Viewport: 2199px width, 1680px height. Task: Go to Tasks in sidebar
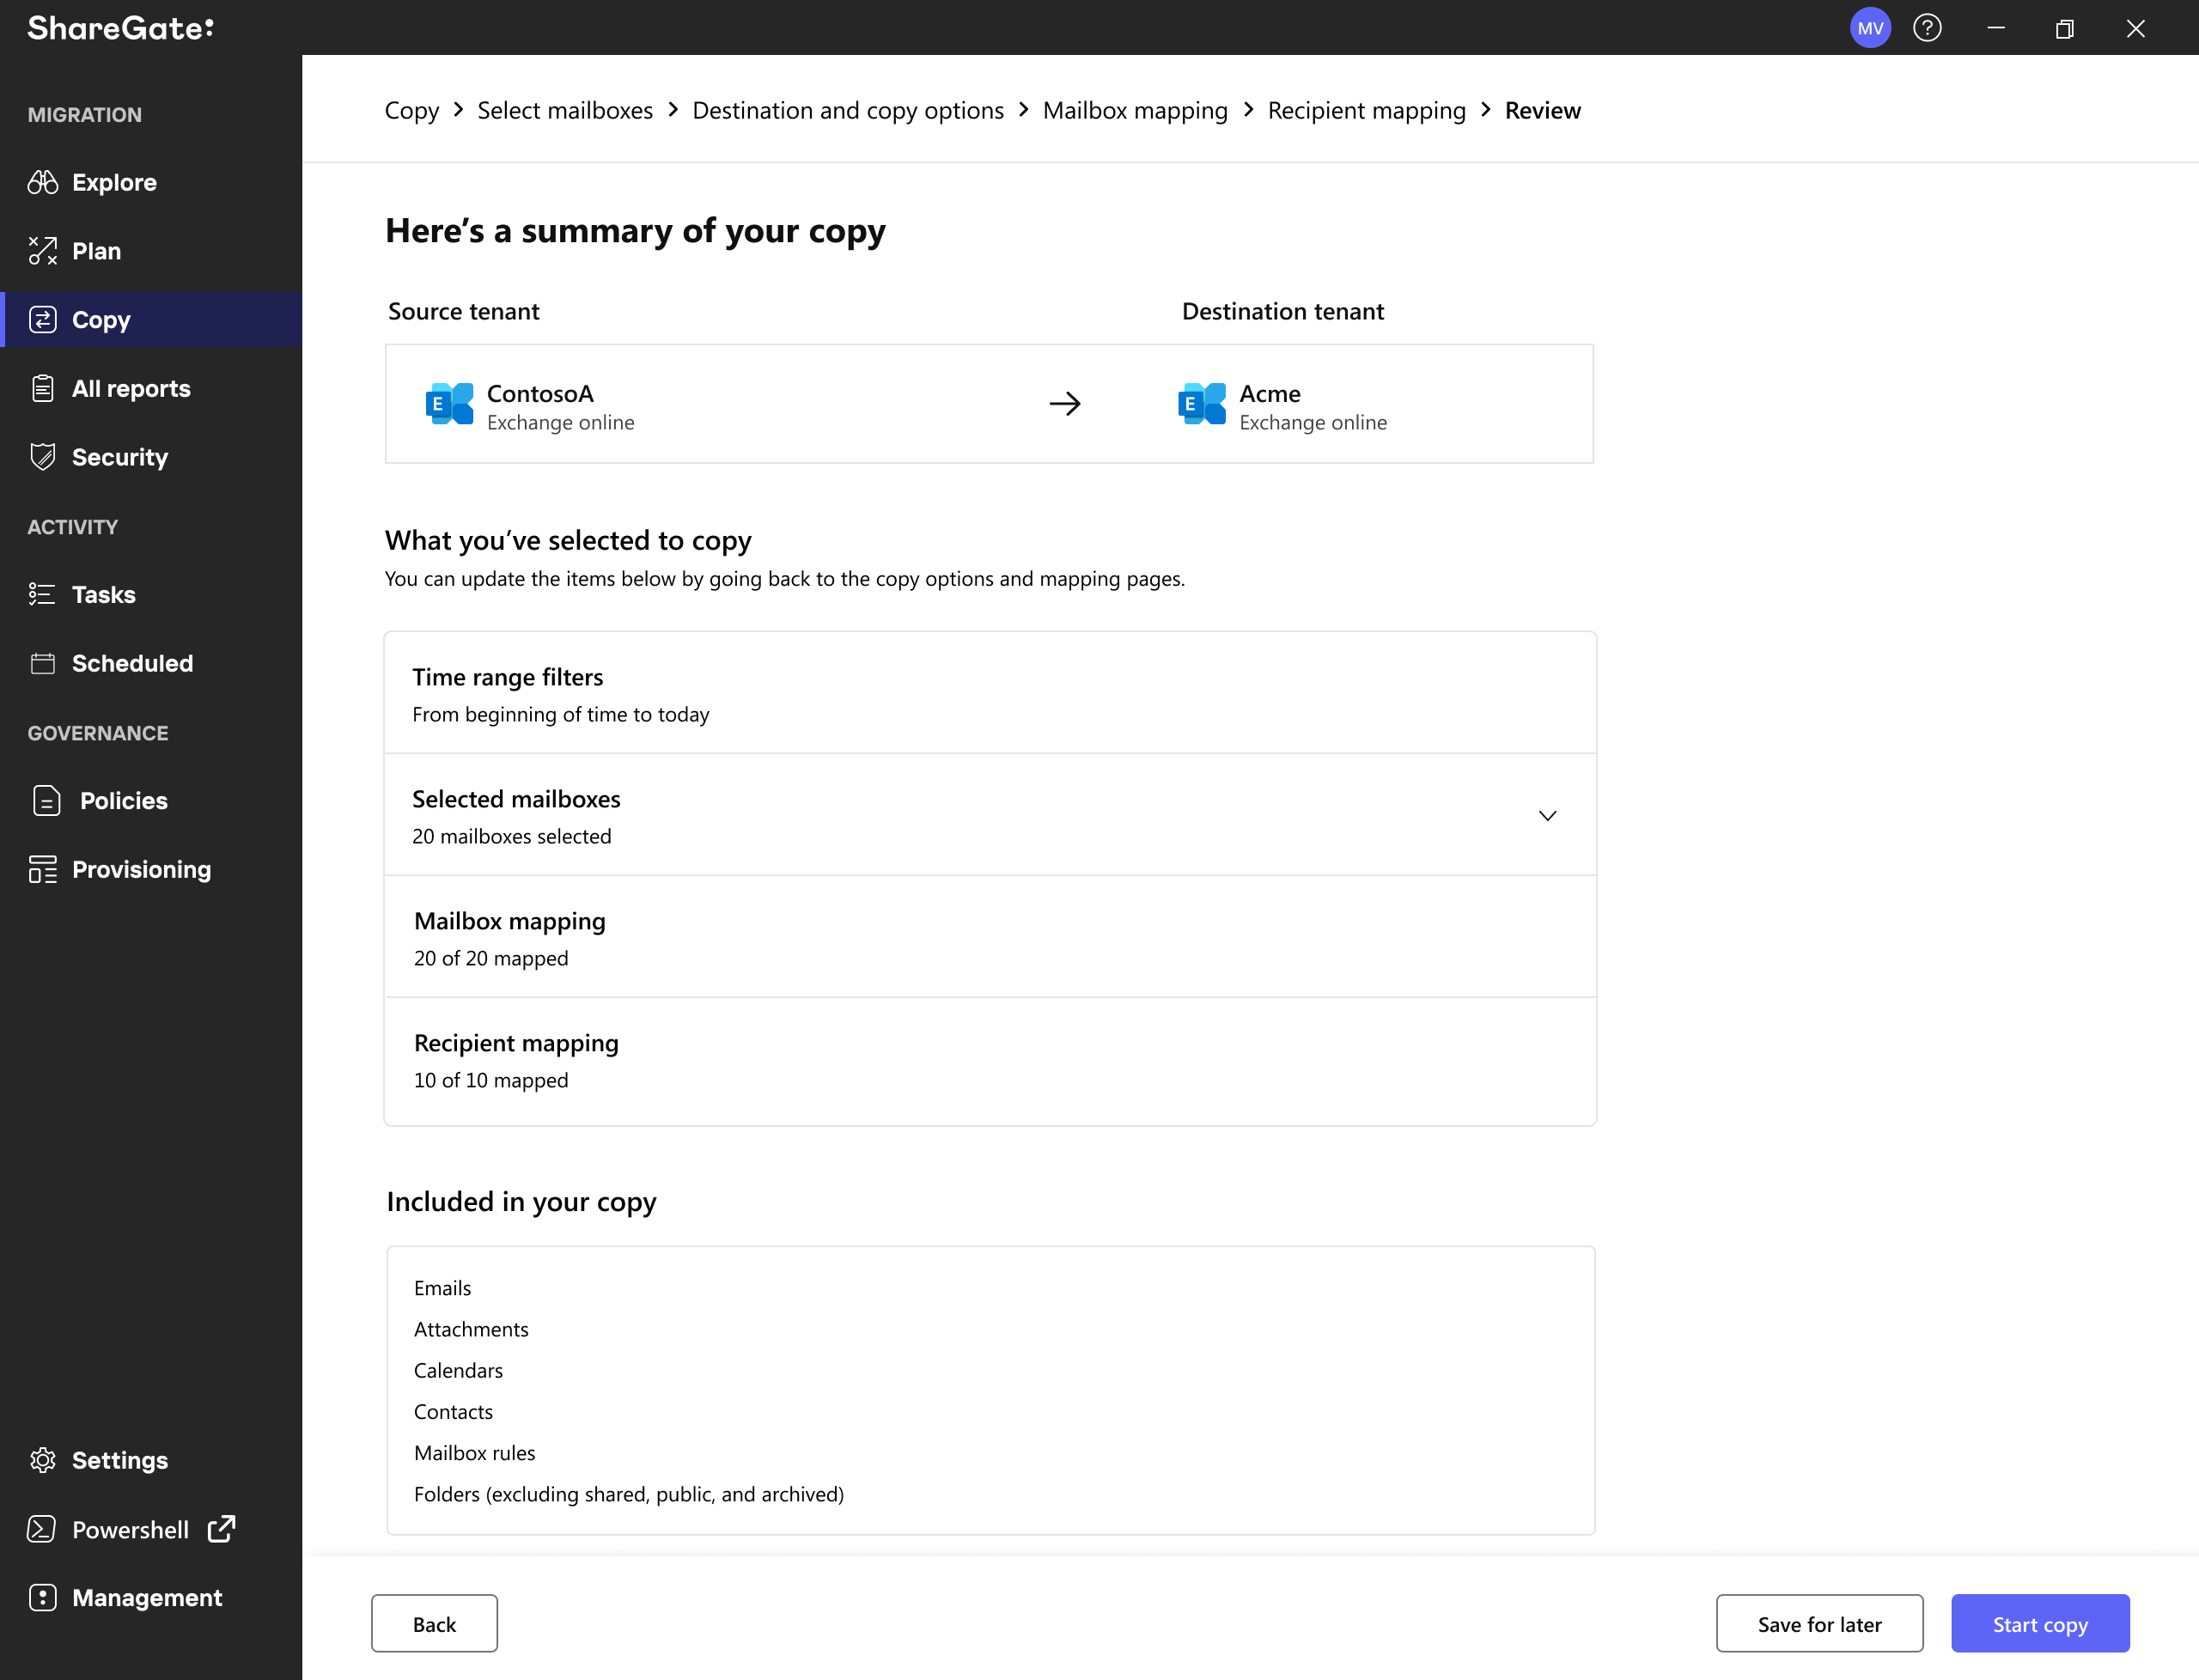click(152, 594)
